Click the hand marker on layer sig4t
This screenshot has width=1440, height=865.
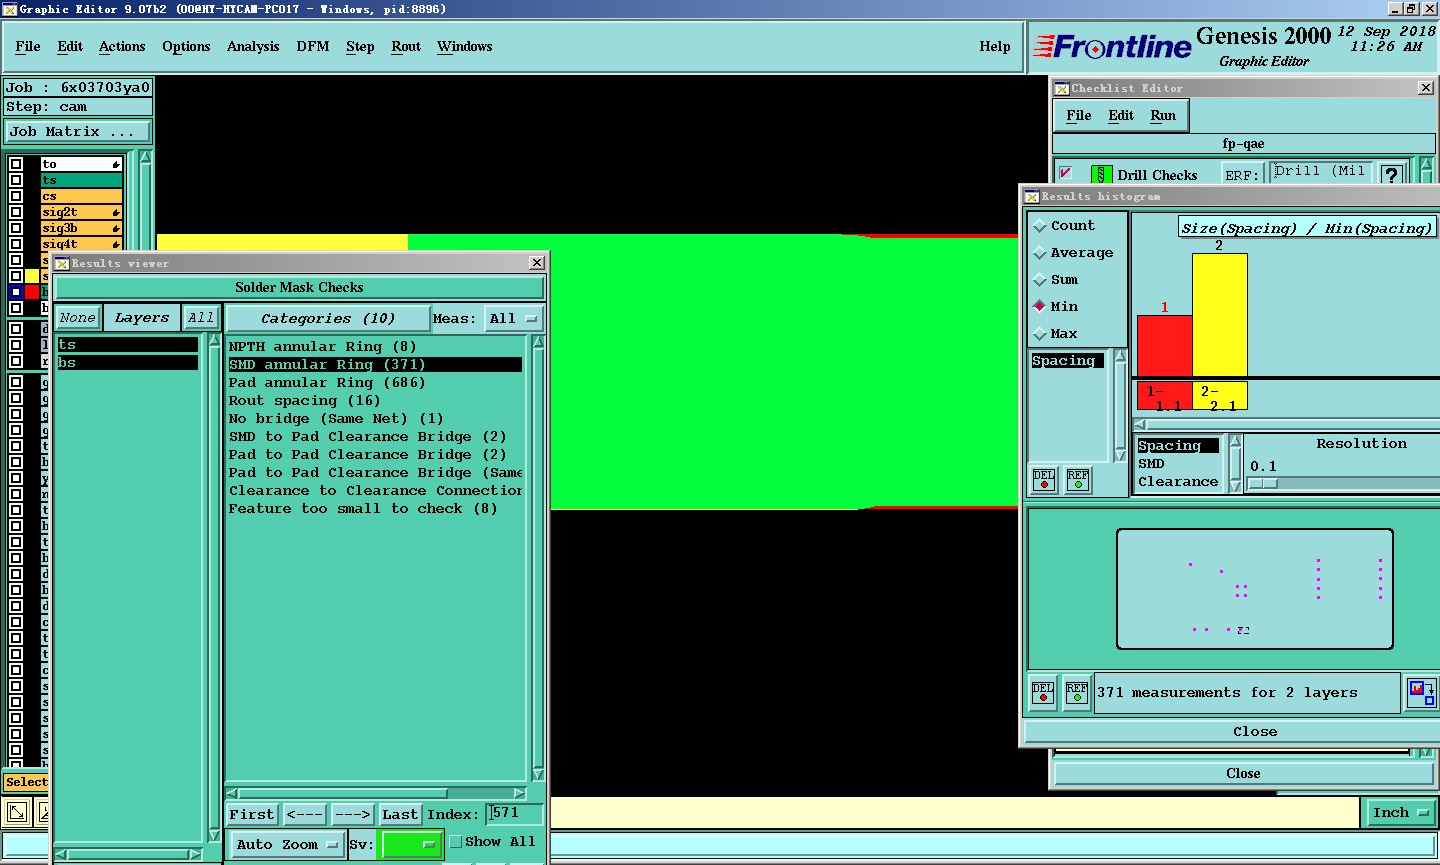[x=116, y=244]
